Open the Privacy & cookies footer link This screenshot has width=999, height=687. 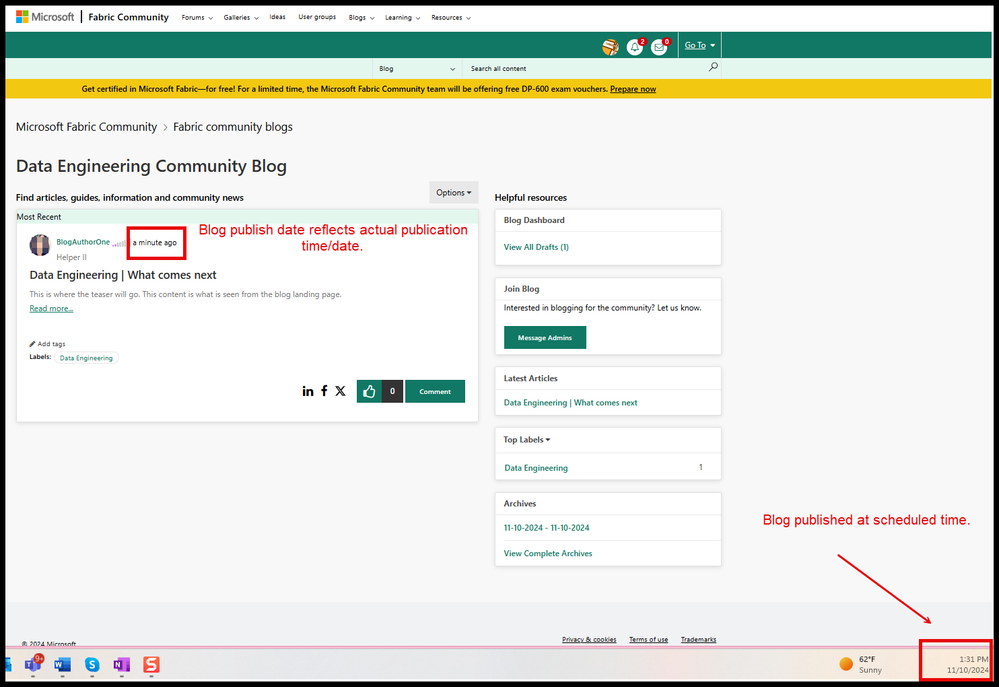(589, 639)
